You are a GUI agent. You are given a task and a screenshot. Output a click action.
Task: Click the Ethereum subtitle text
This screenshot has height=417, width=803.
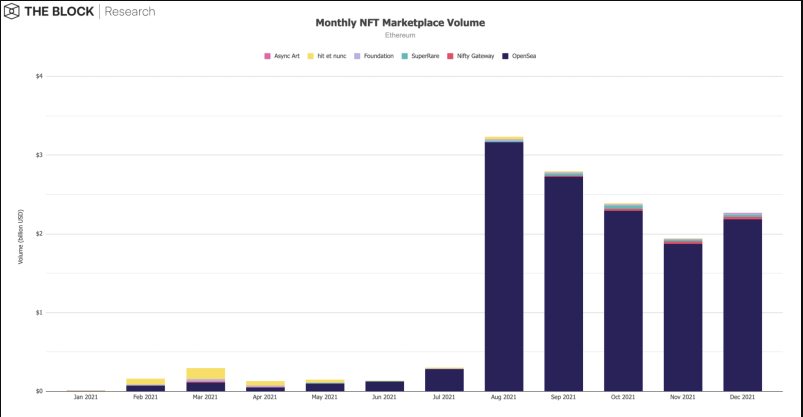pyautogui.click(x=400, y=35)
